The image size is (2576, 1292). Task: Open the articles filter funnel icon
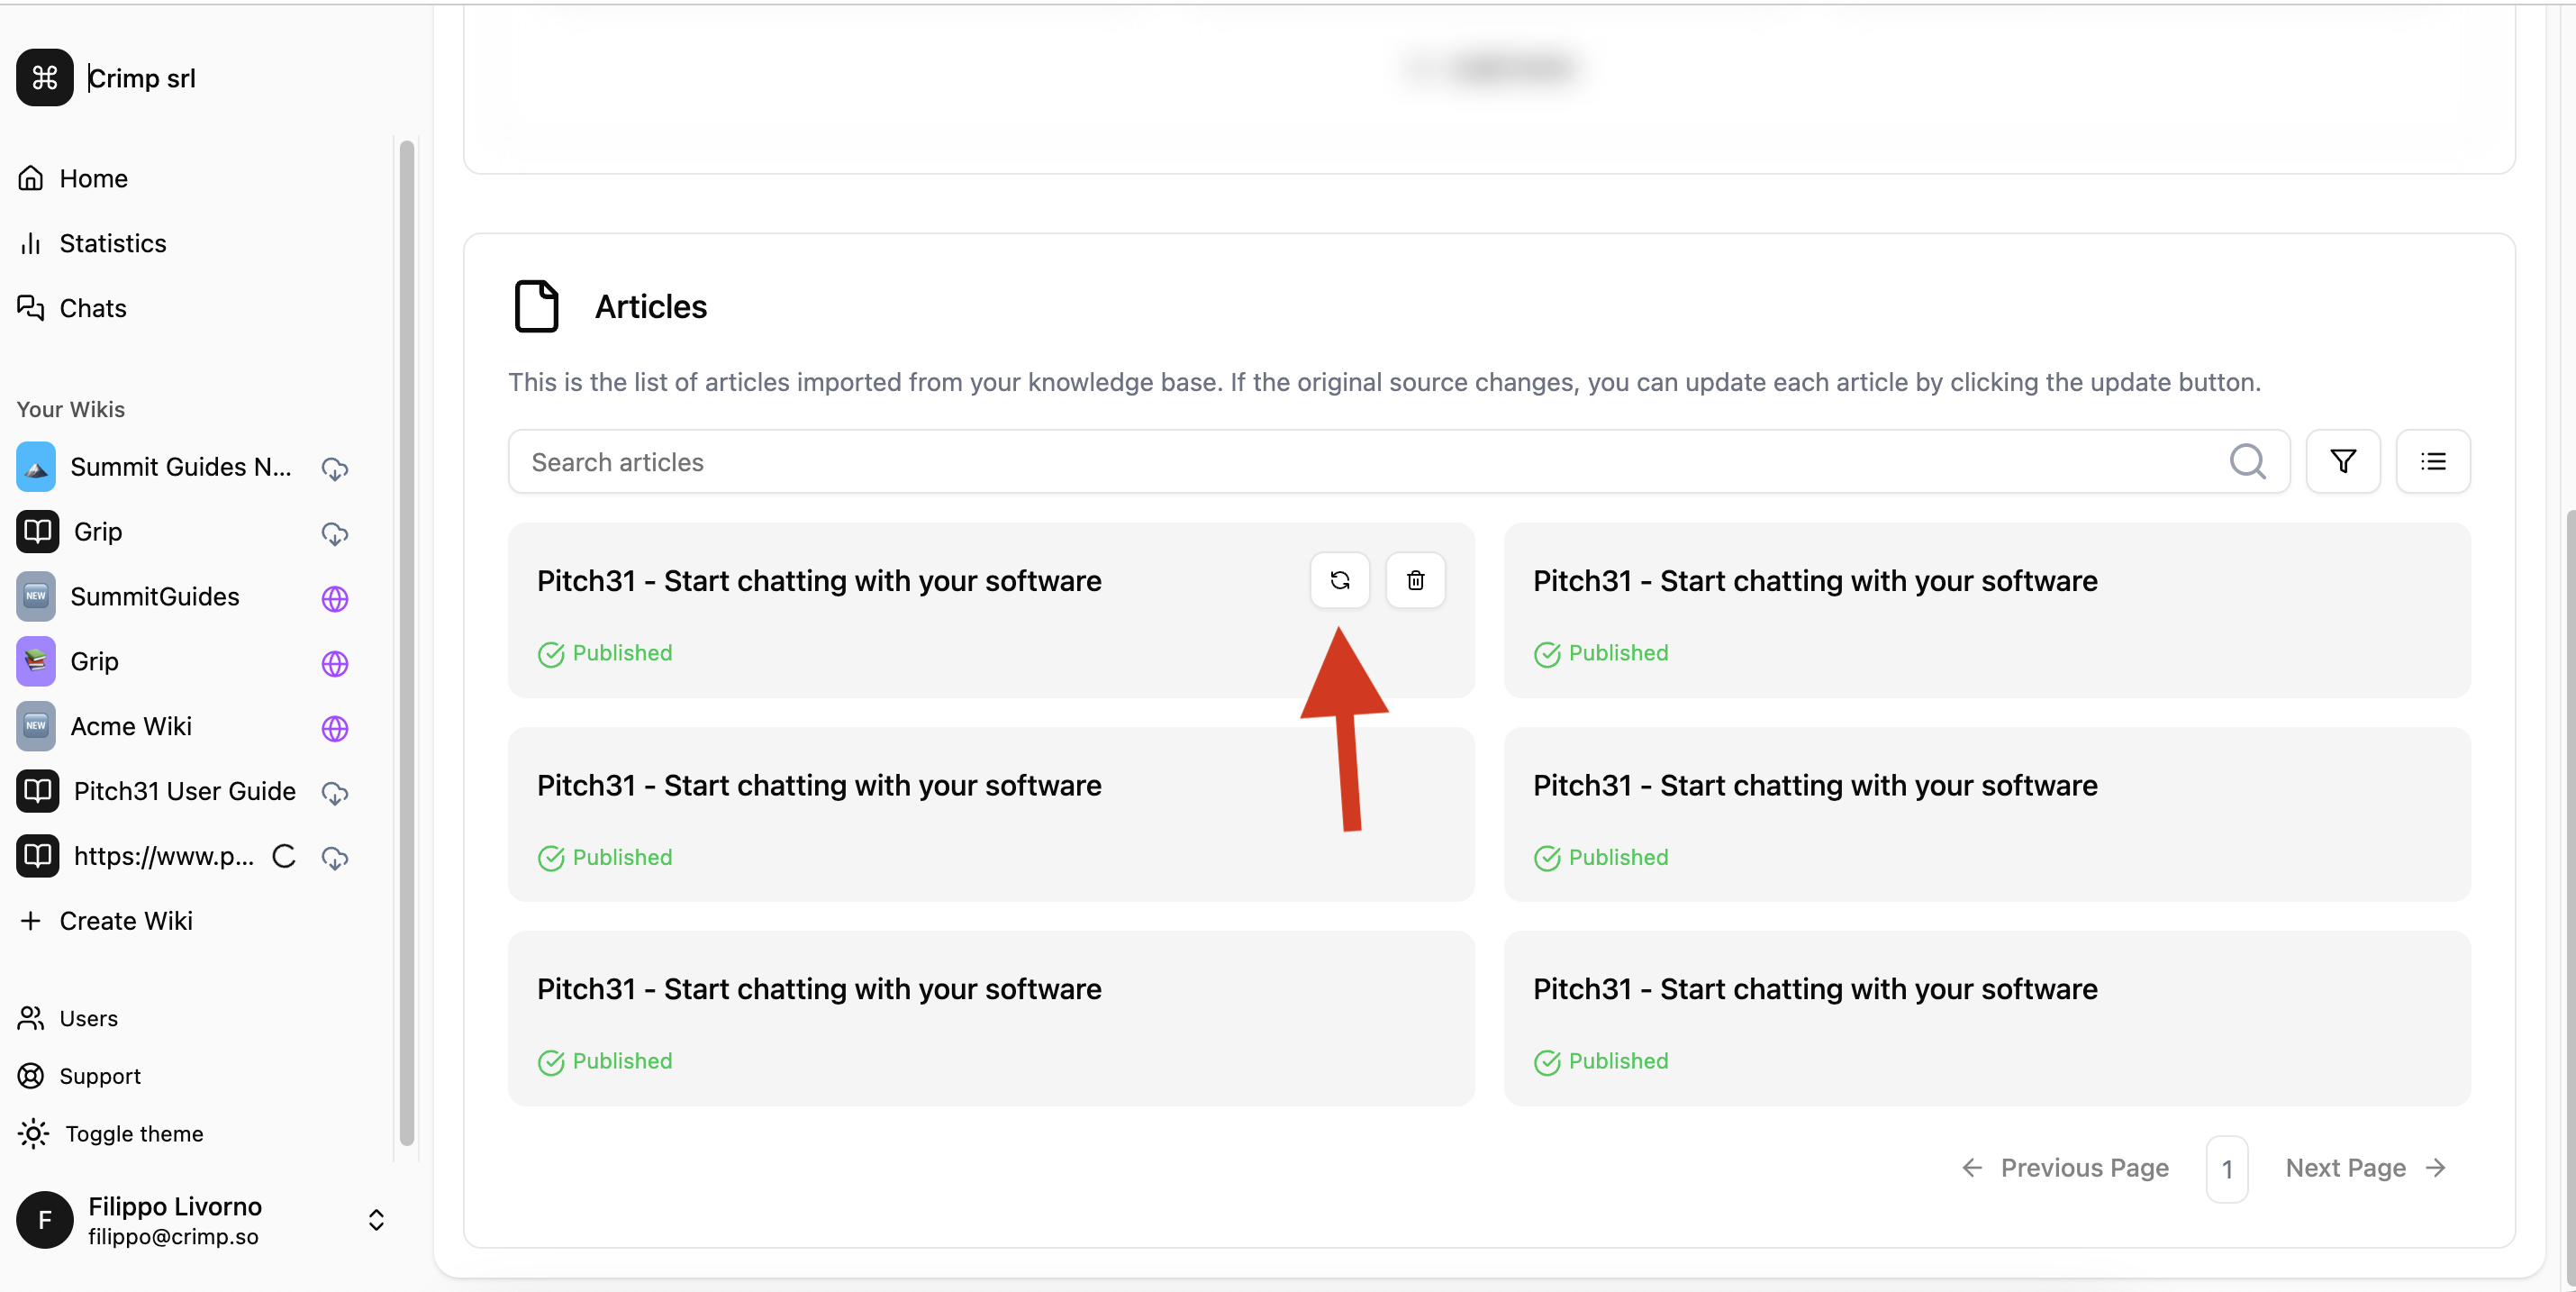2342,461
